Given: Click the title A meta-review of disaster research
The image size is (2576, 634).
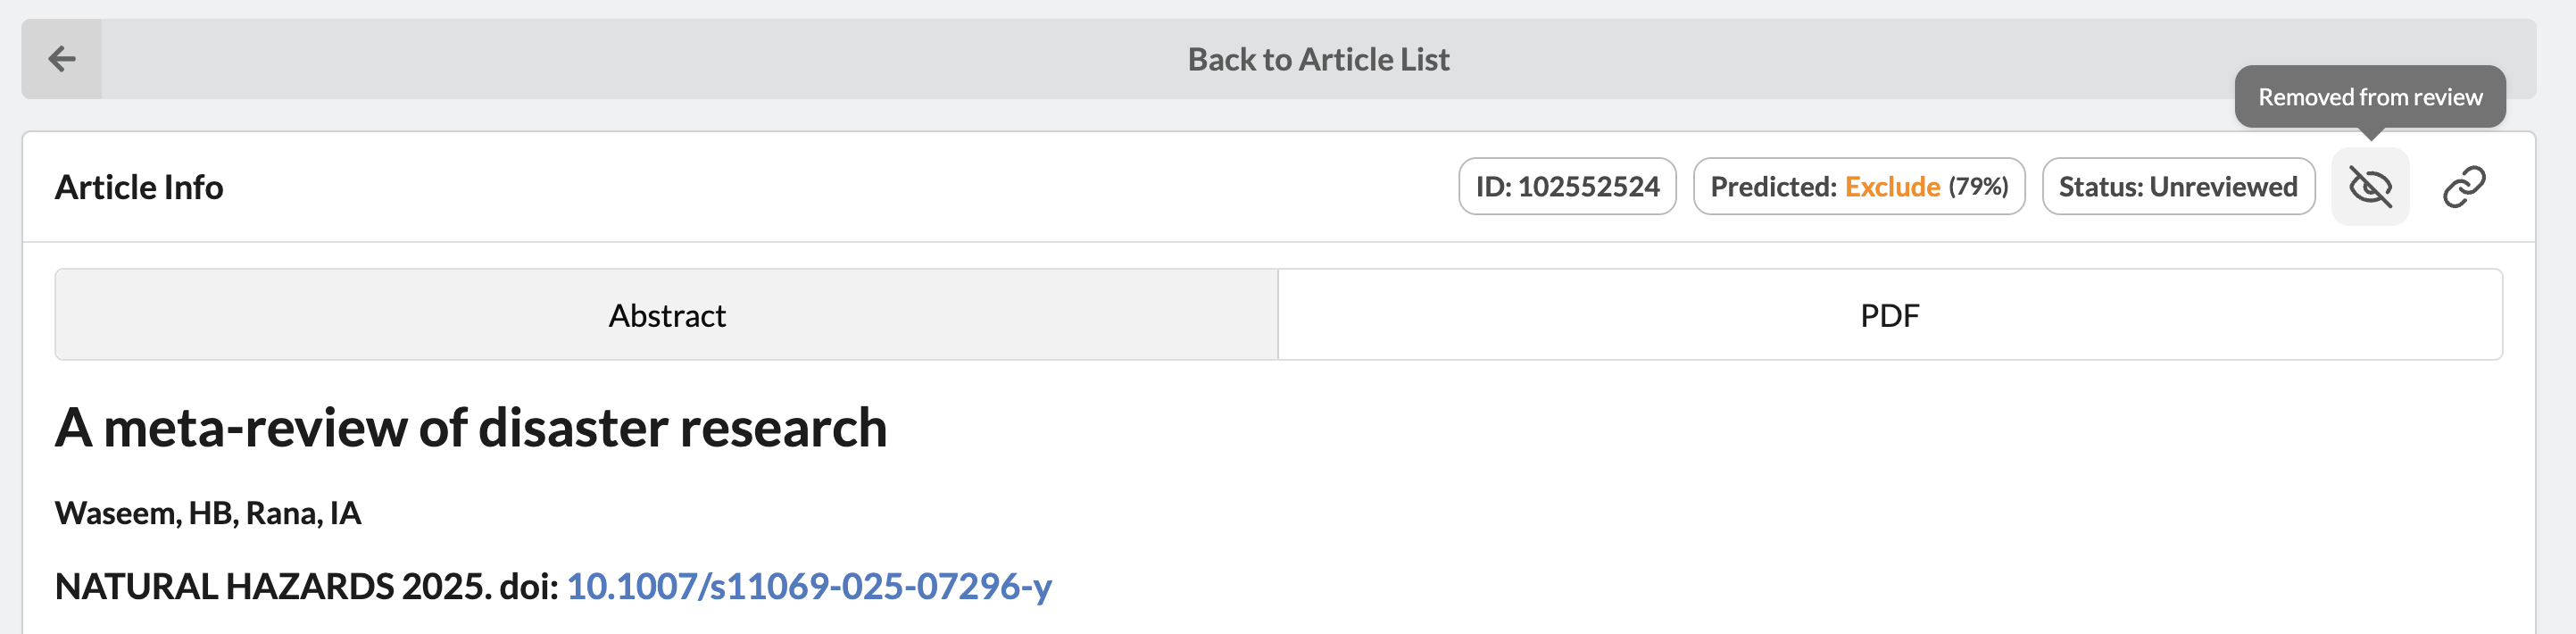Looking at the screenshot, I should pos(470,428).
